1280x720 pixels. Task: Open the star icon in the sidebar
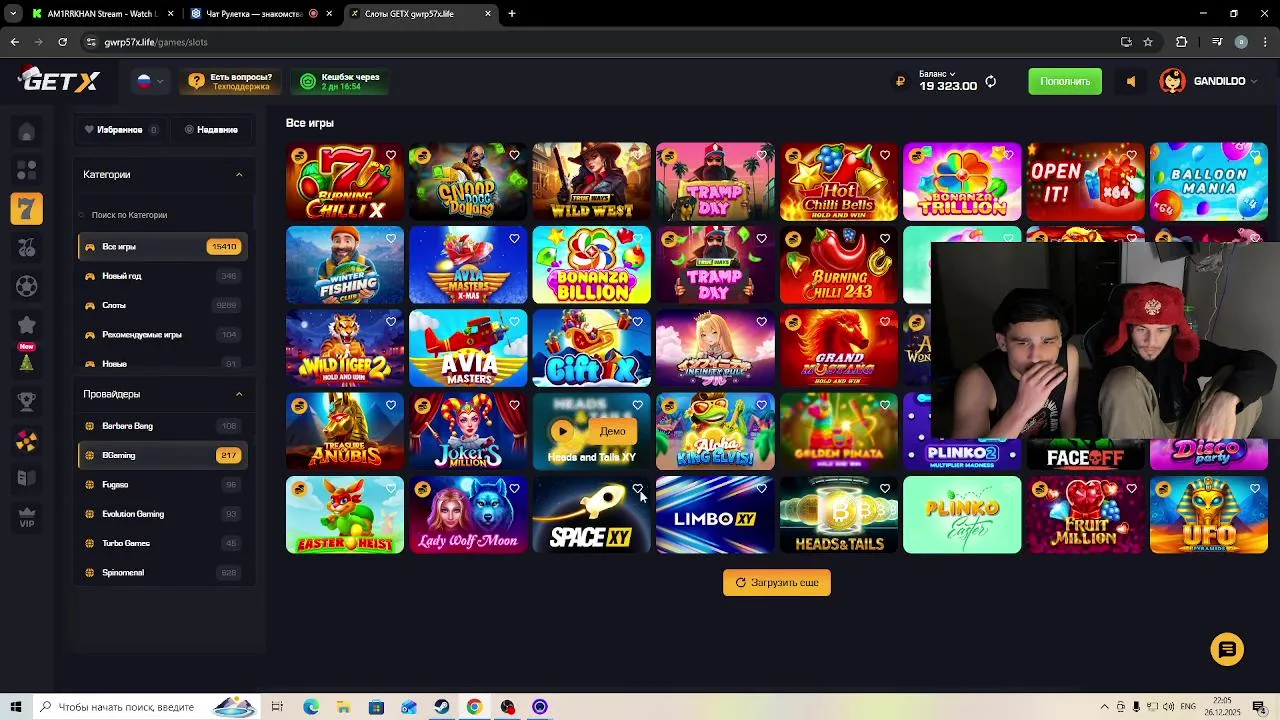tap(27, 324)
